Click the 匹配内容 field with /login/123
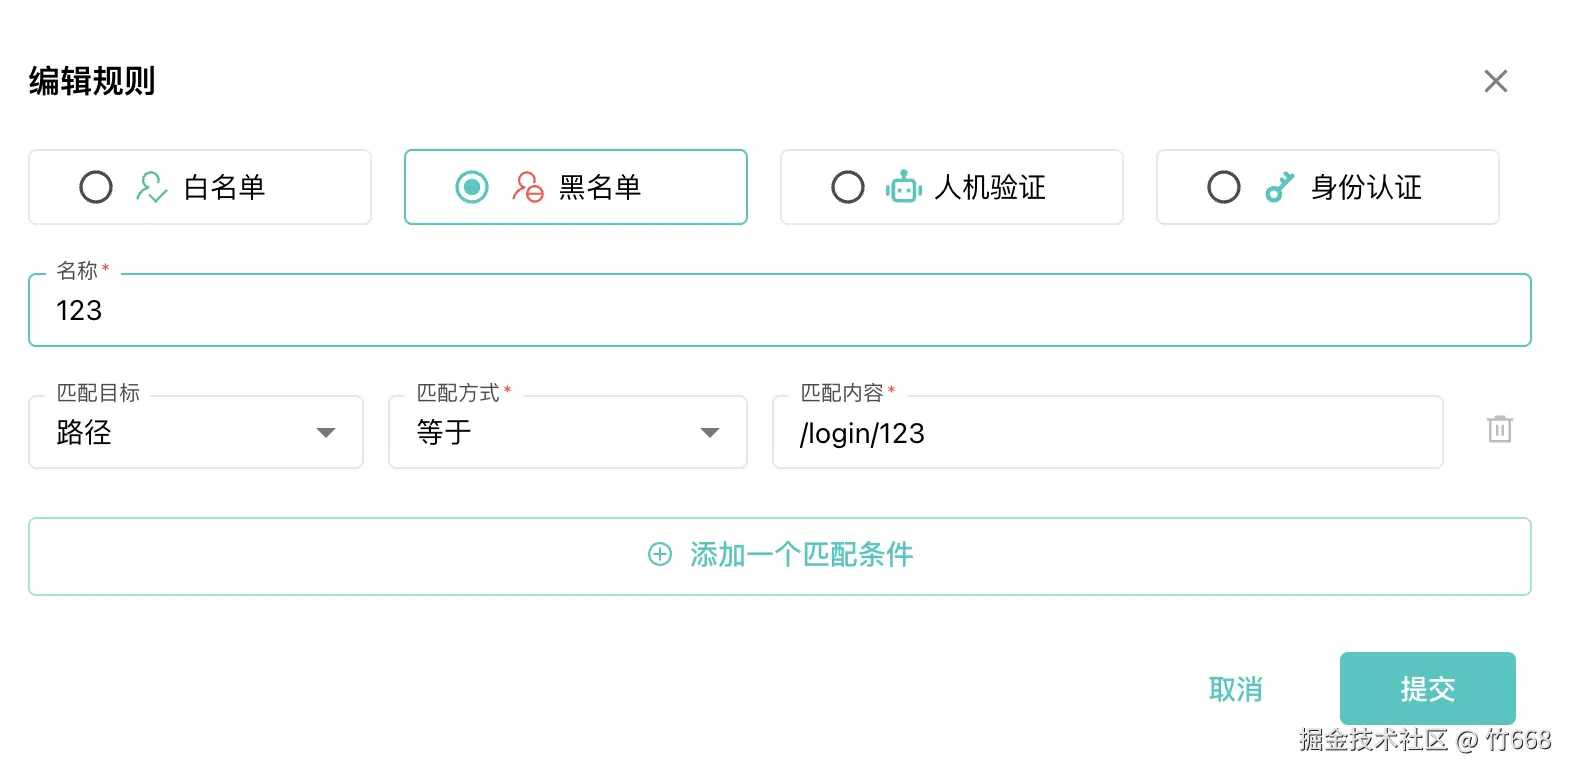Image resolution: width=1574 pixels, height=776 pixels. tap(1107, 433)
